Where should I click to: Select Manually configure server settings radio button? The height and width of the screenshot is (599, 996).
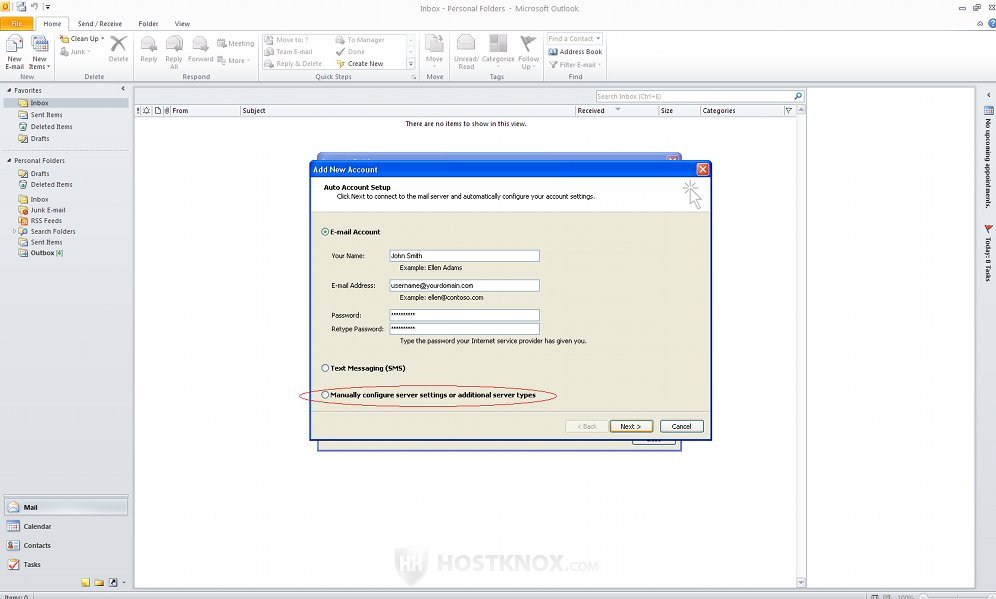[x=325, y=394]
